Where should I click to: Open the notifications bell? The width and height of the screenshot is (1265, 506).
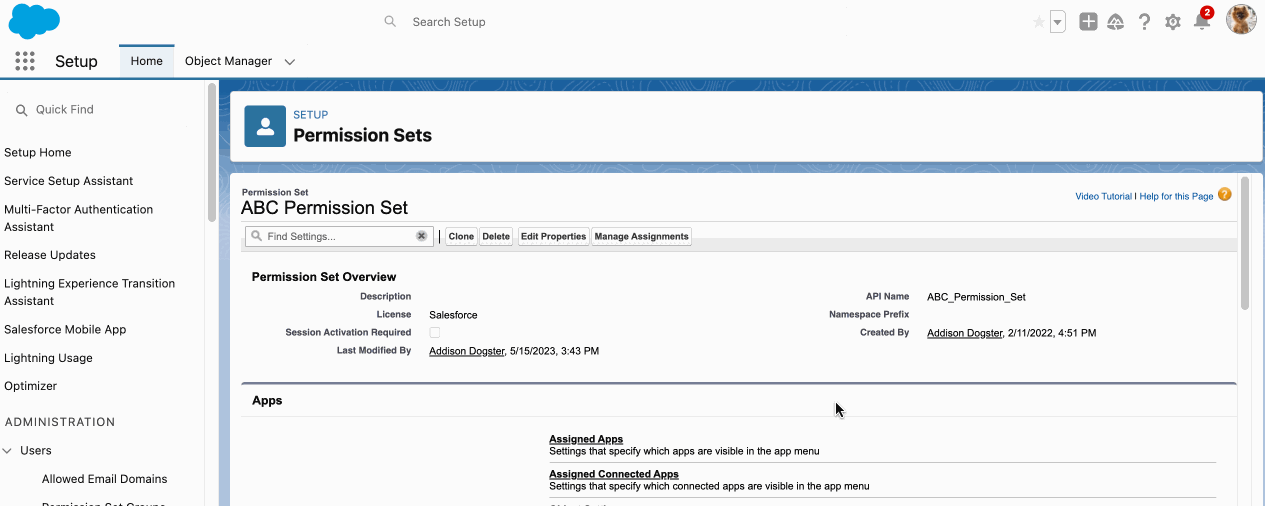click(1202, 21)
